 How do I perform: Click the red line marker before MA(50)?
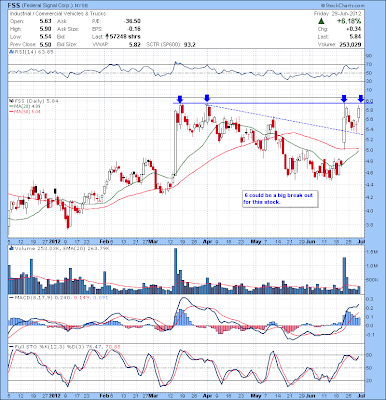11,112
